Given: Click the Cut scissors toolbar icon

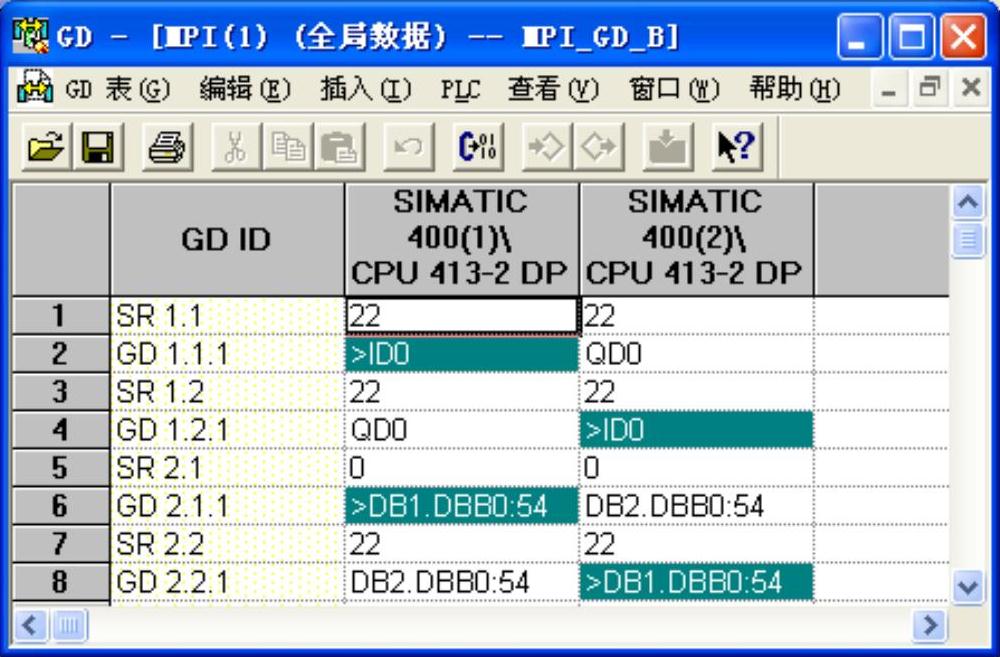Looking at the screenshot, I should (236, 147).
